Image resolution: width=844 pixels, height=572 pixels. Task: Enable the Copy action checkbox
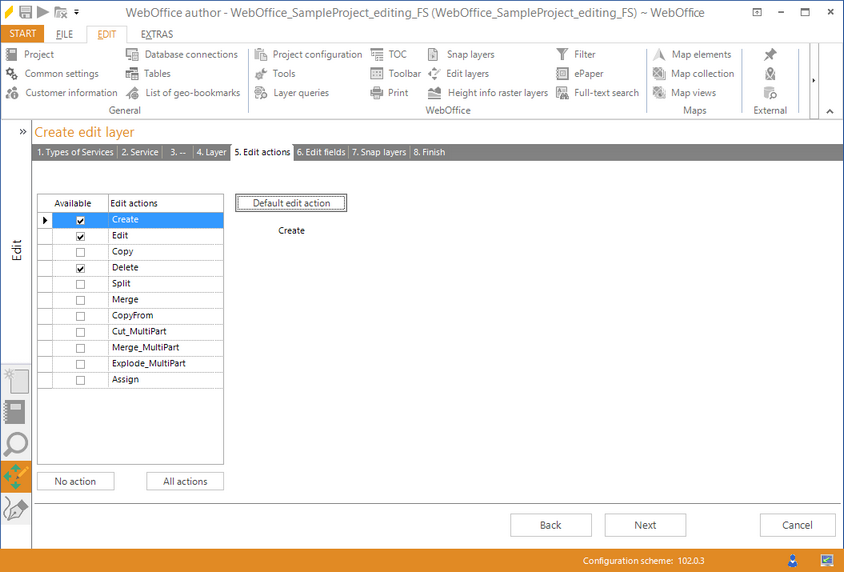pos(80,252)
